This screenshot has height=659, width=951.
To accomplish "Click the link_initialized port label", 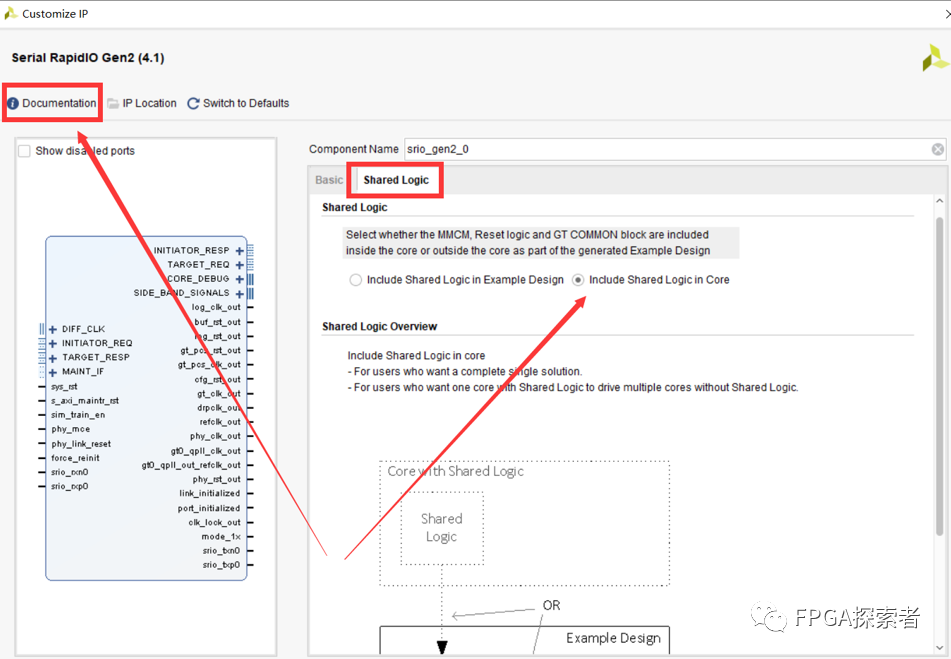I will [x=210, y=493].
